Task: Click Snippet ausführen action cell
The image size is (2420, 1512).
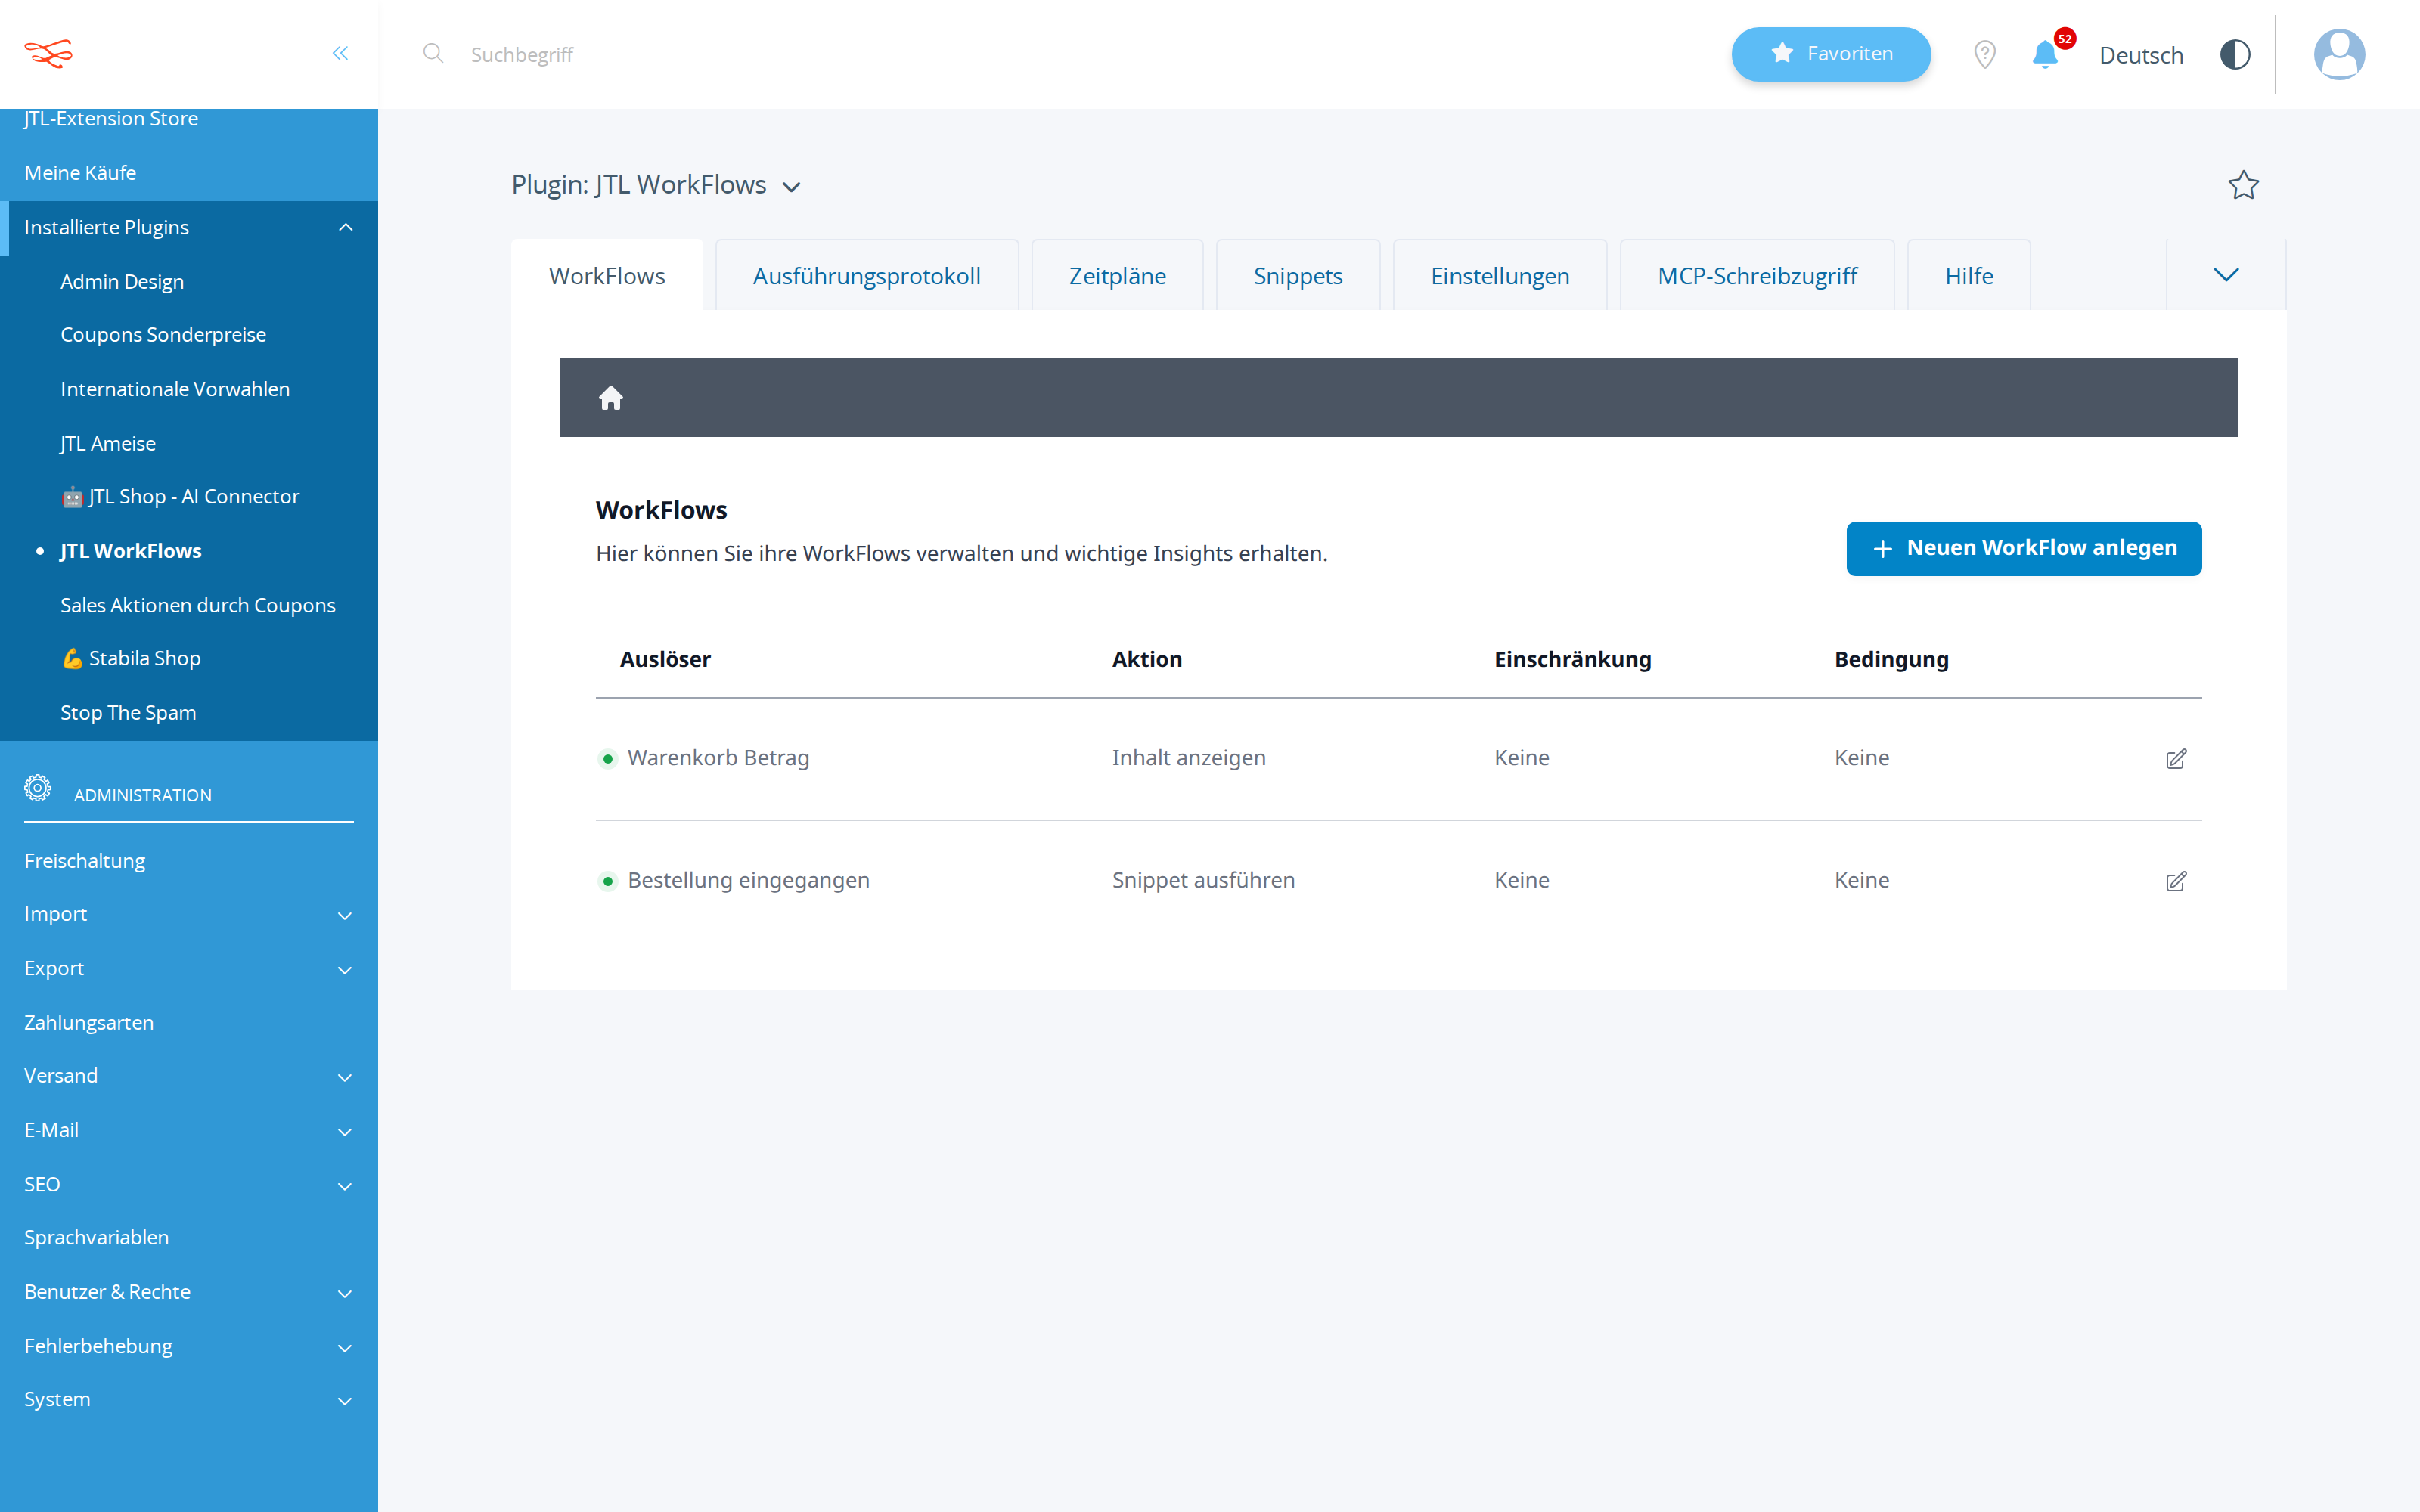Action: [x=1203, y=880]
